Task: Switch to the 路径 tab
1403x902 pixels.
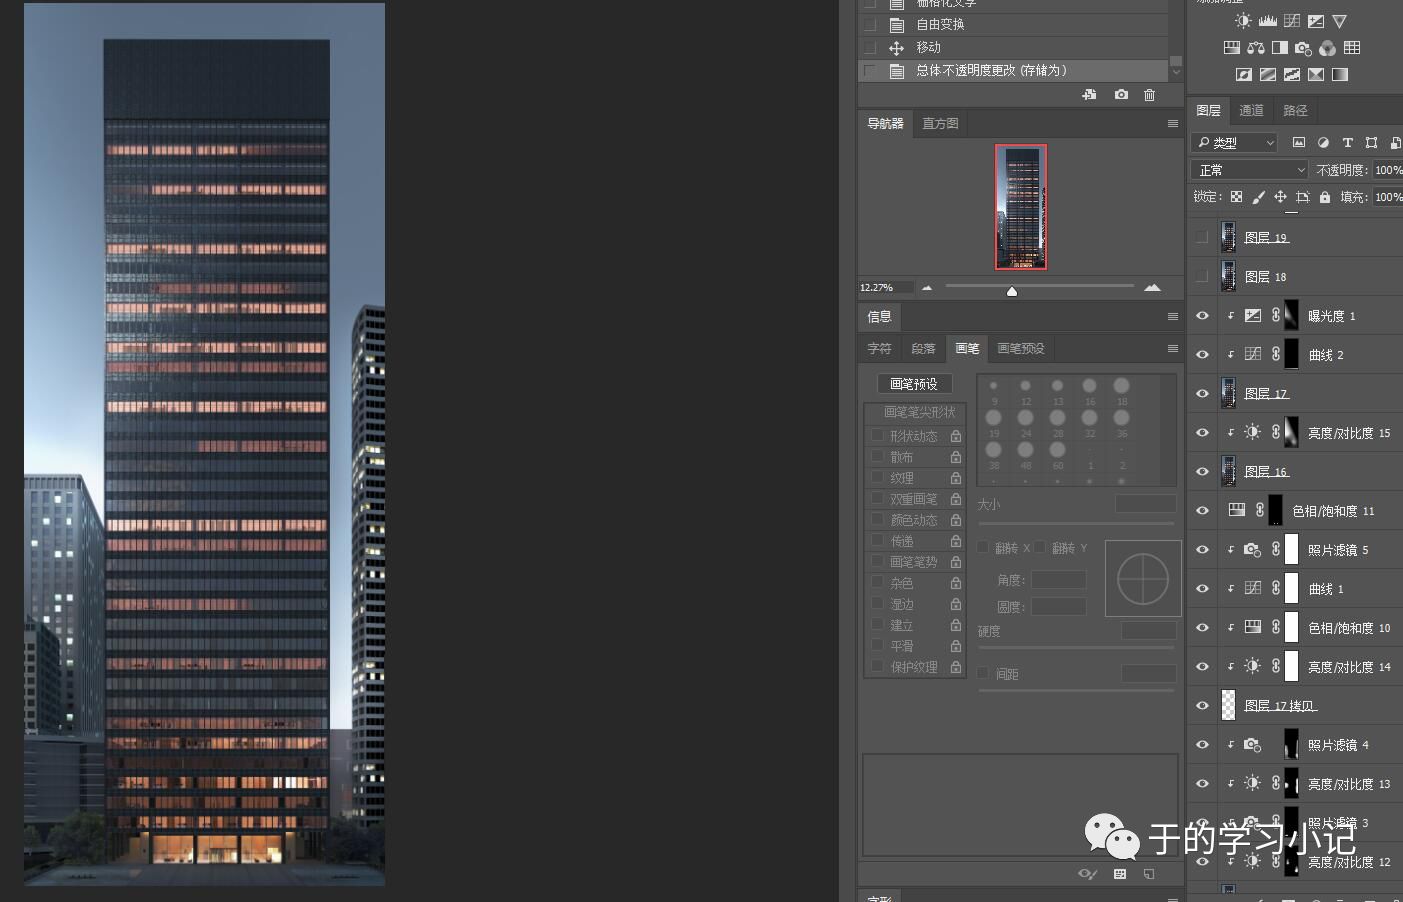Action: (1295, 110)
